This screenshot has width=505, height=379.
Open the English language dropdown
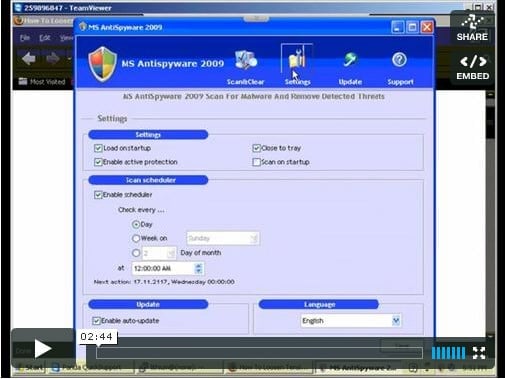pos(351,321)
